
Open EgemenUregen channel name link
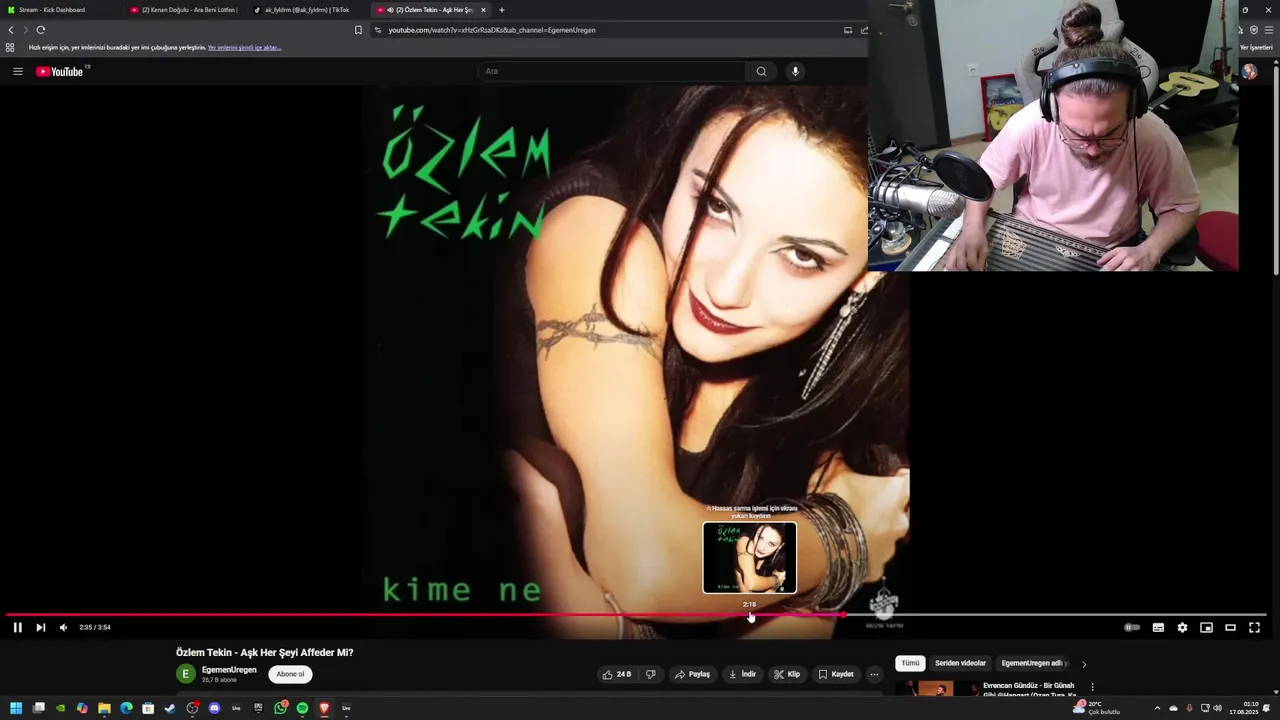229,670
